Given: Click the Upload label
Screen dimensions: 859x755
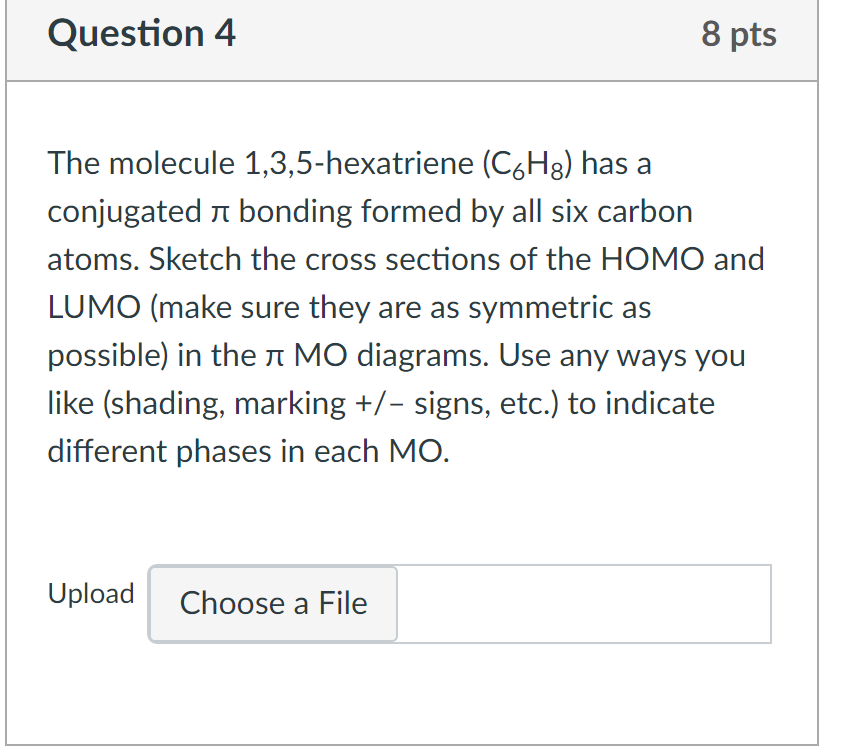Looking at the screenshot, I should [x=91, y=593].
